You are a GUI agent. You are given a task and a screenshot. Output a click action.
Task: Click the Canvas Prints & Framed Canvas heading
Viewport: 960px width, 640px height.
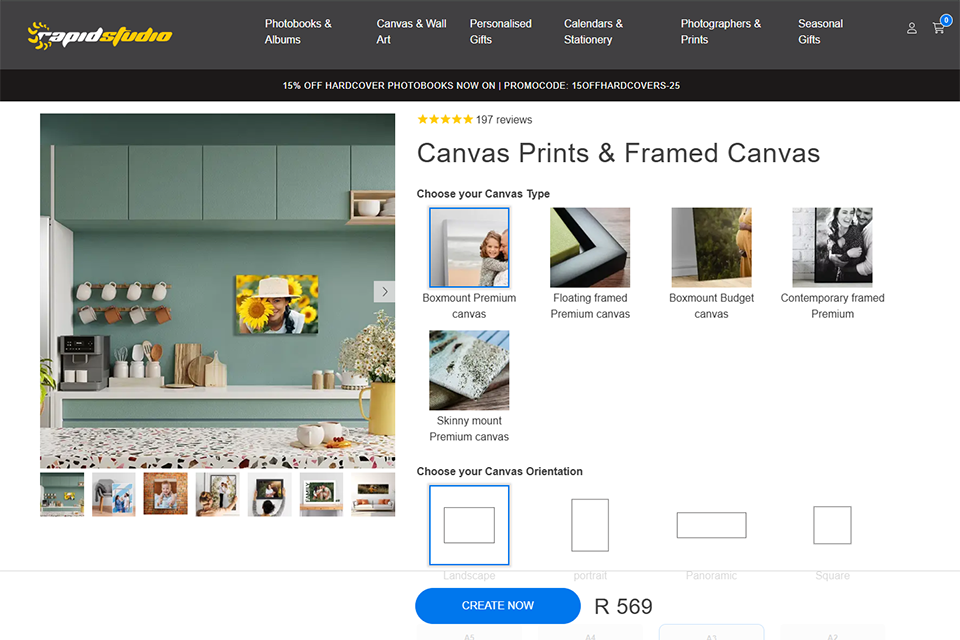tap(618, 153)
